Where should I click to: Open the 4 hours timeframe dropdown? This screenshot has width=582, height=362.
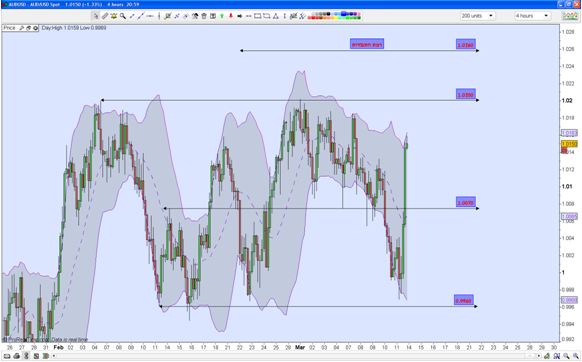click(532, 16)
